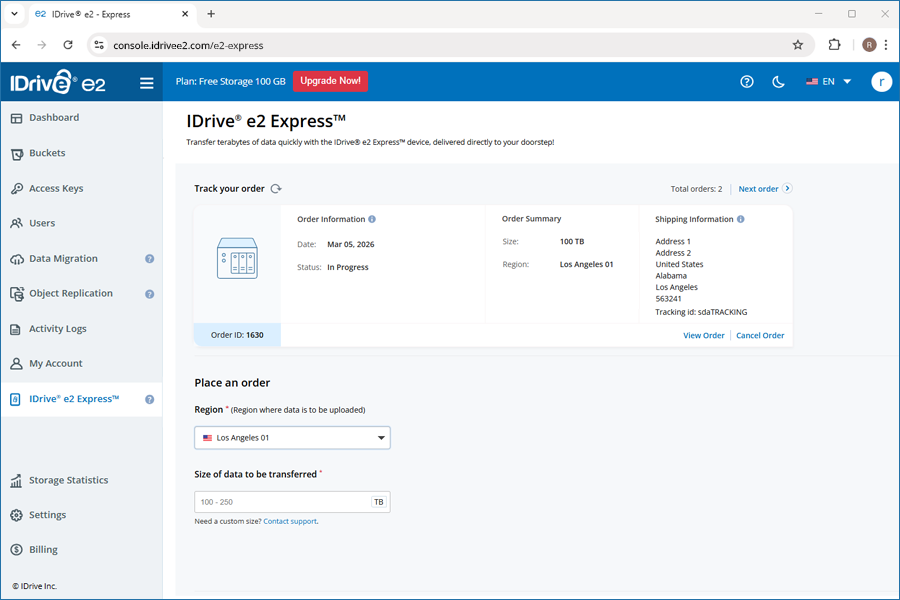This screenshot has width=900, height=600.
Task: Click Cancel Order link
Action: [x=760, y=335]
